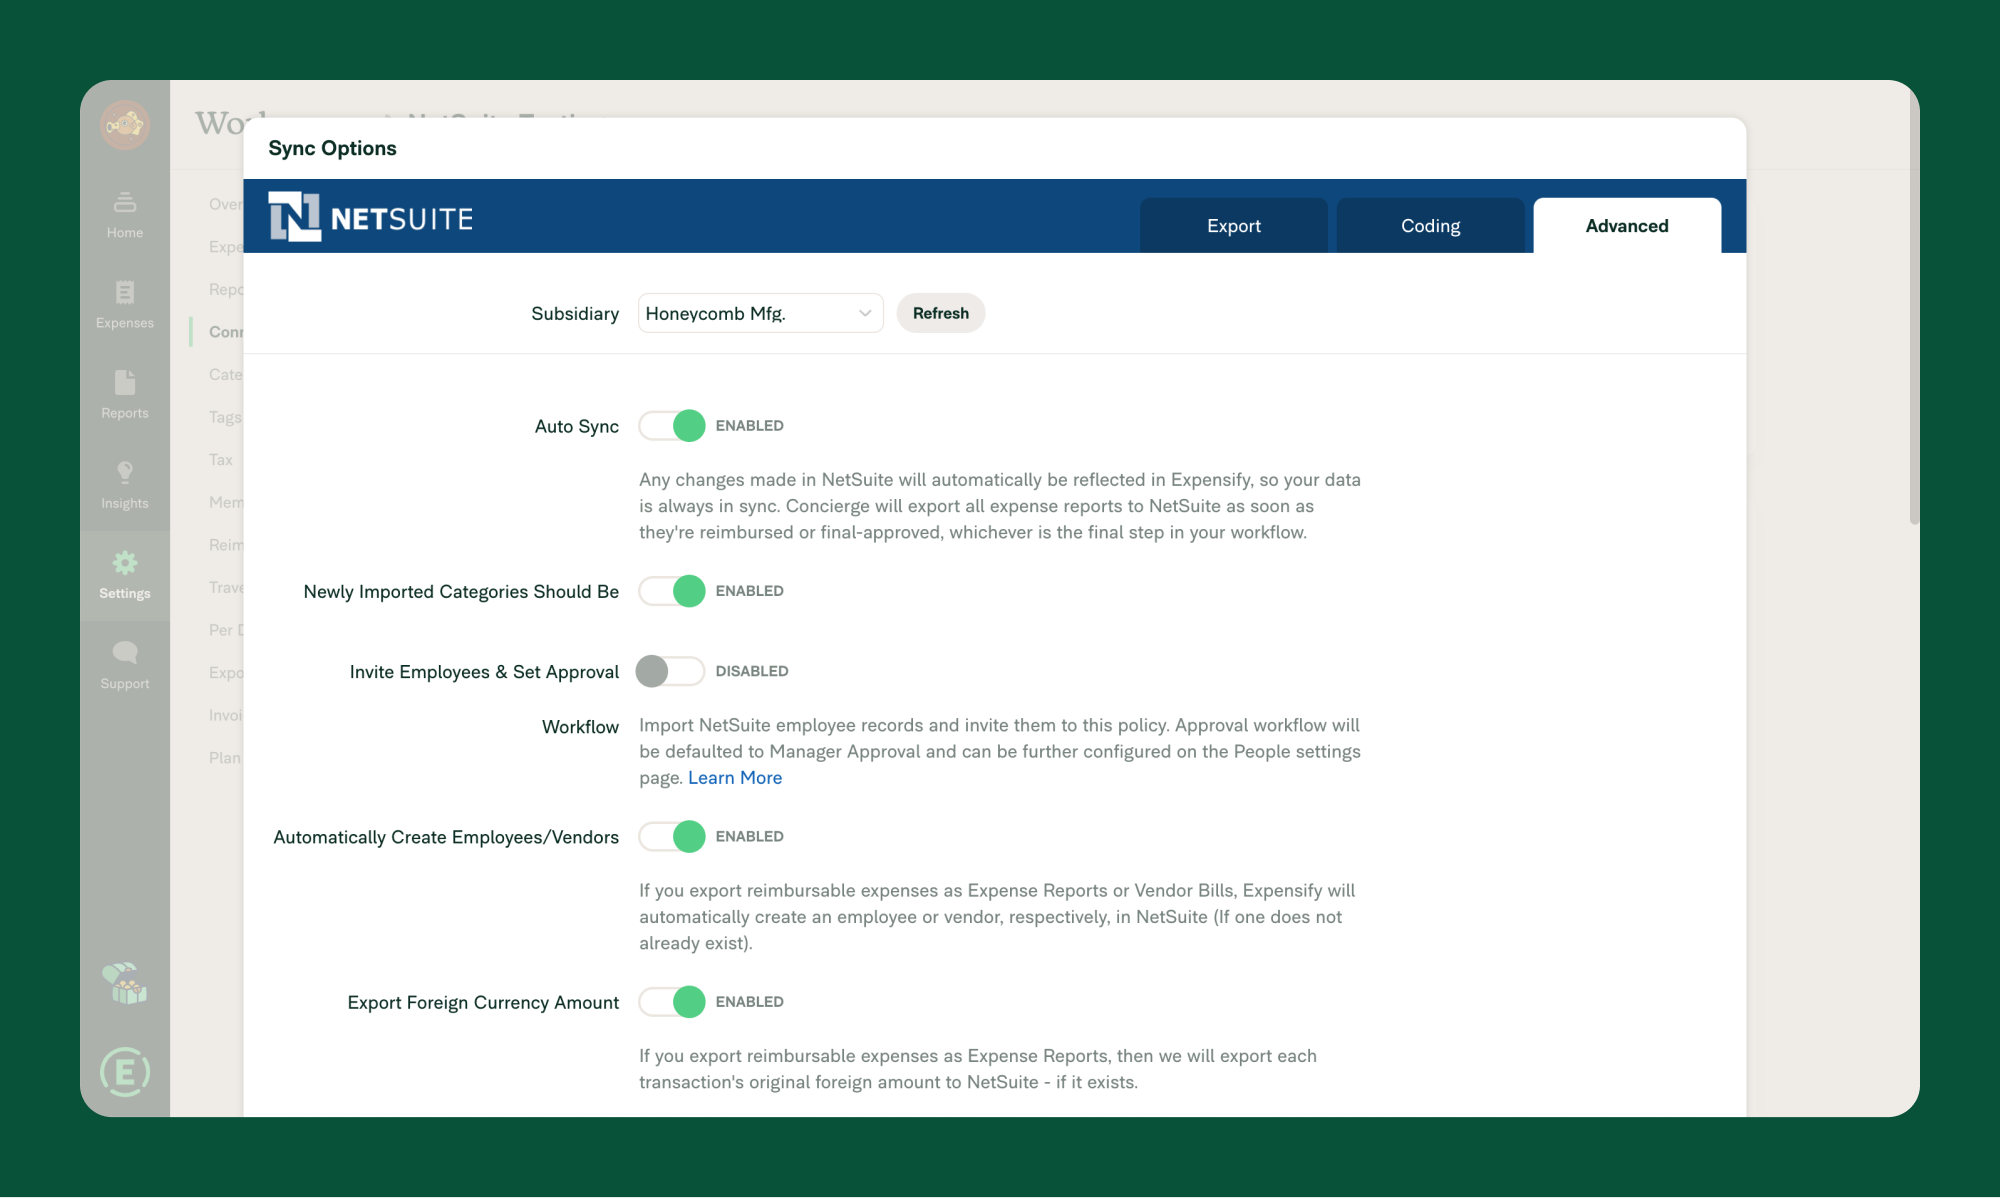The width and height of the screenshot is (2000, 1198).
Task: Select the Advanced tab
Action: click(1627, 226)
